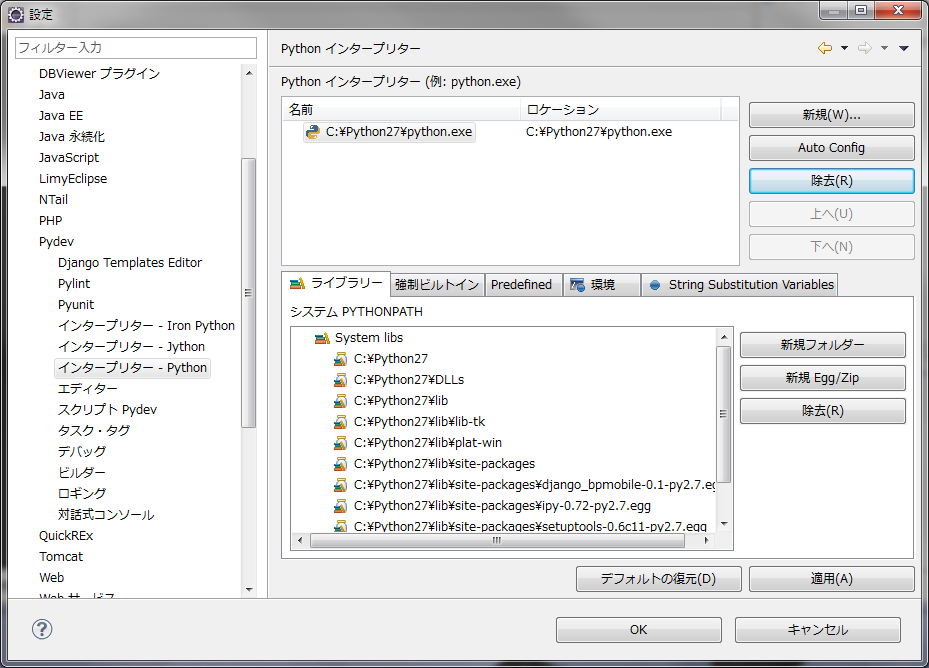Click the 名前 column header

tap(402, 110)
